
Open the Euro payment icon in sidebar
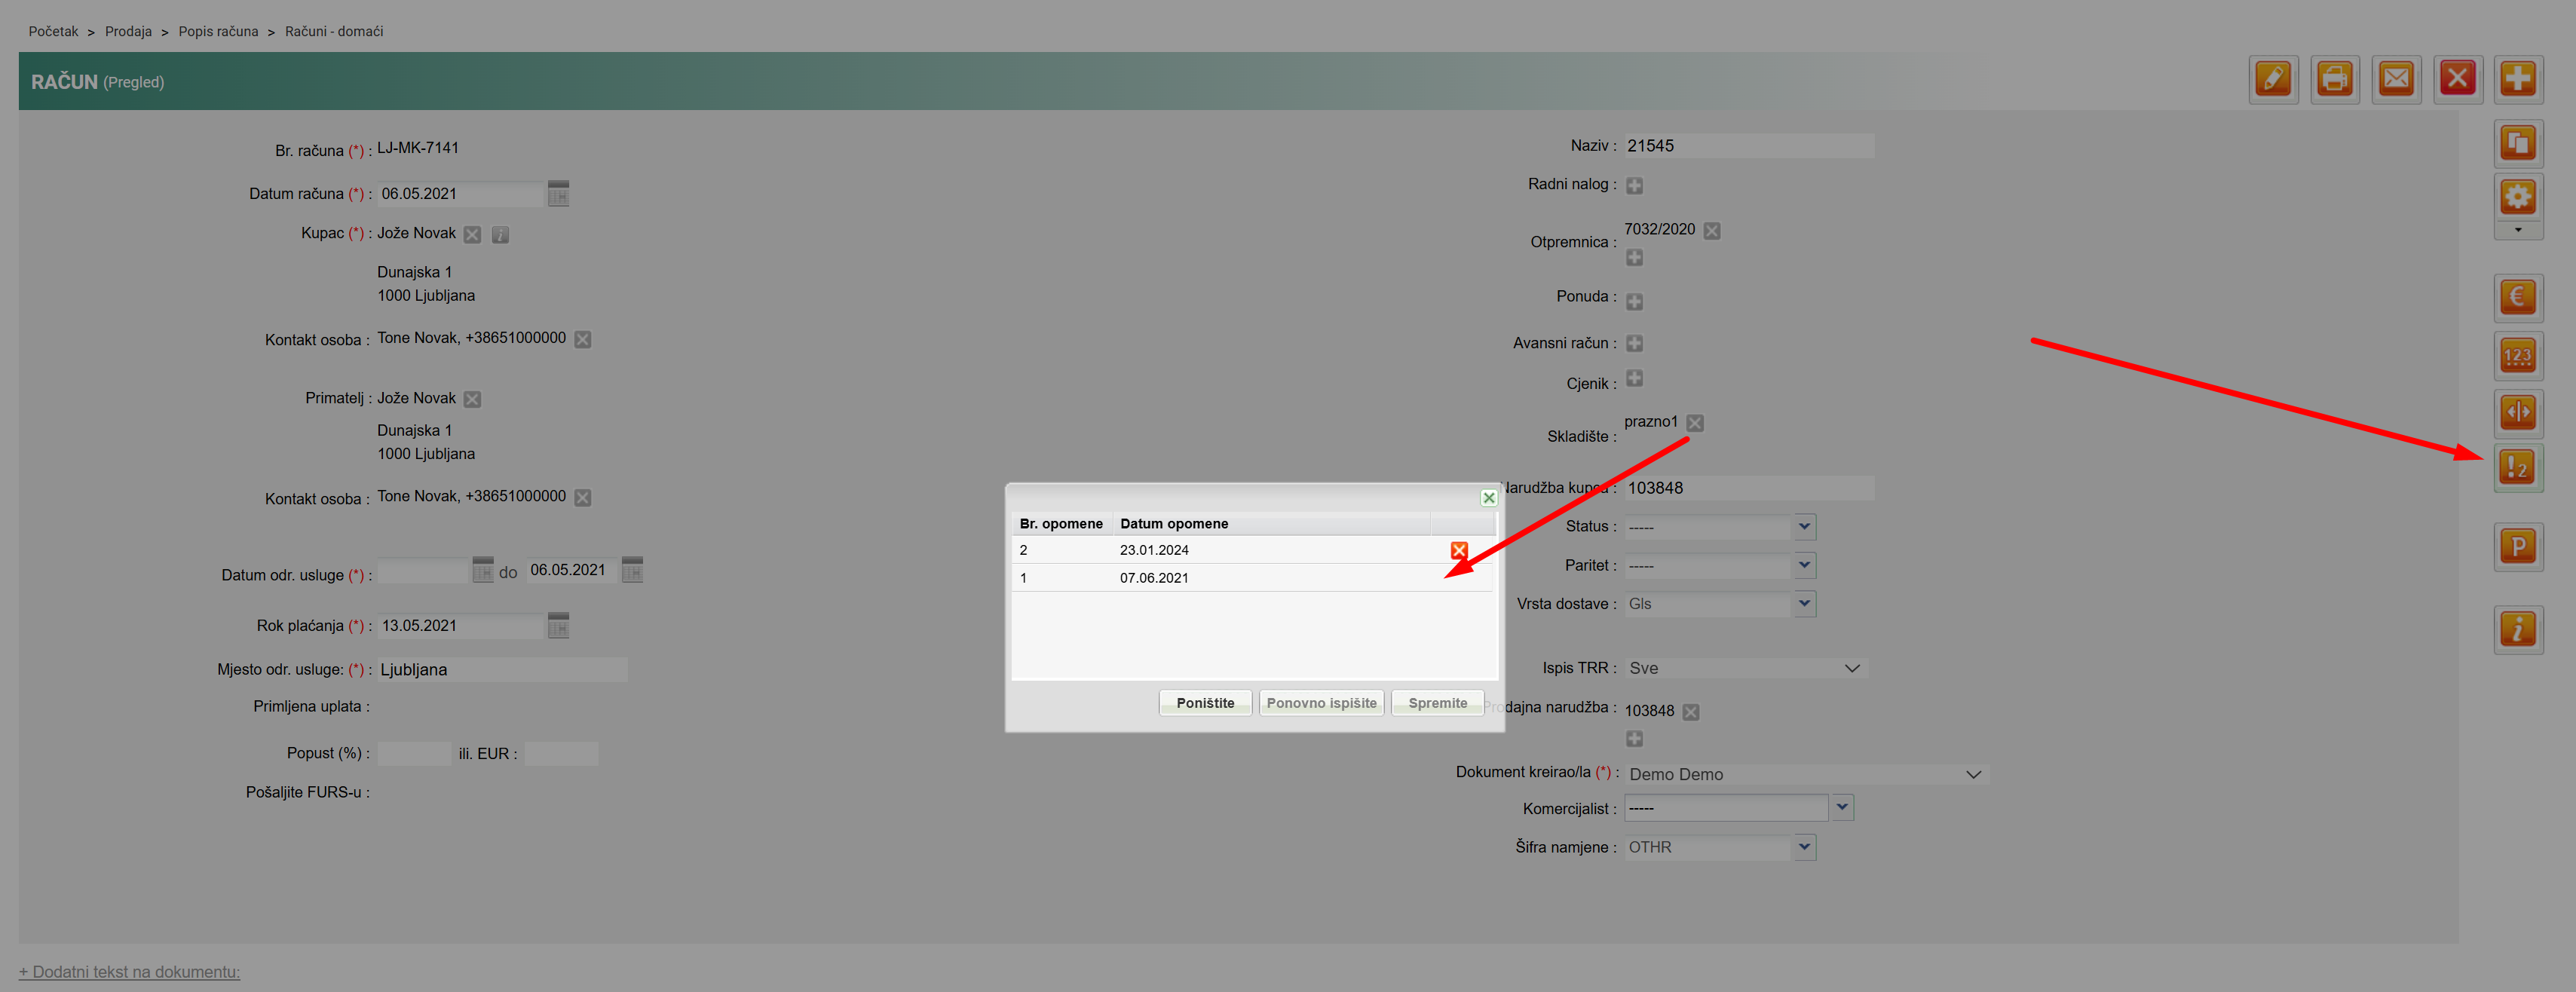point(2517,297)
